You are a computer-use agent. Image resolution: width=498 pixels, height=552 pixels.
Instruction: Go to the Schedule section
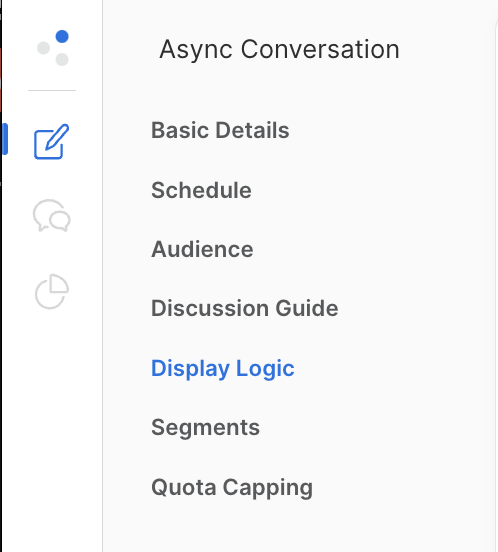coord(201,190)
